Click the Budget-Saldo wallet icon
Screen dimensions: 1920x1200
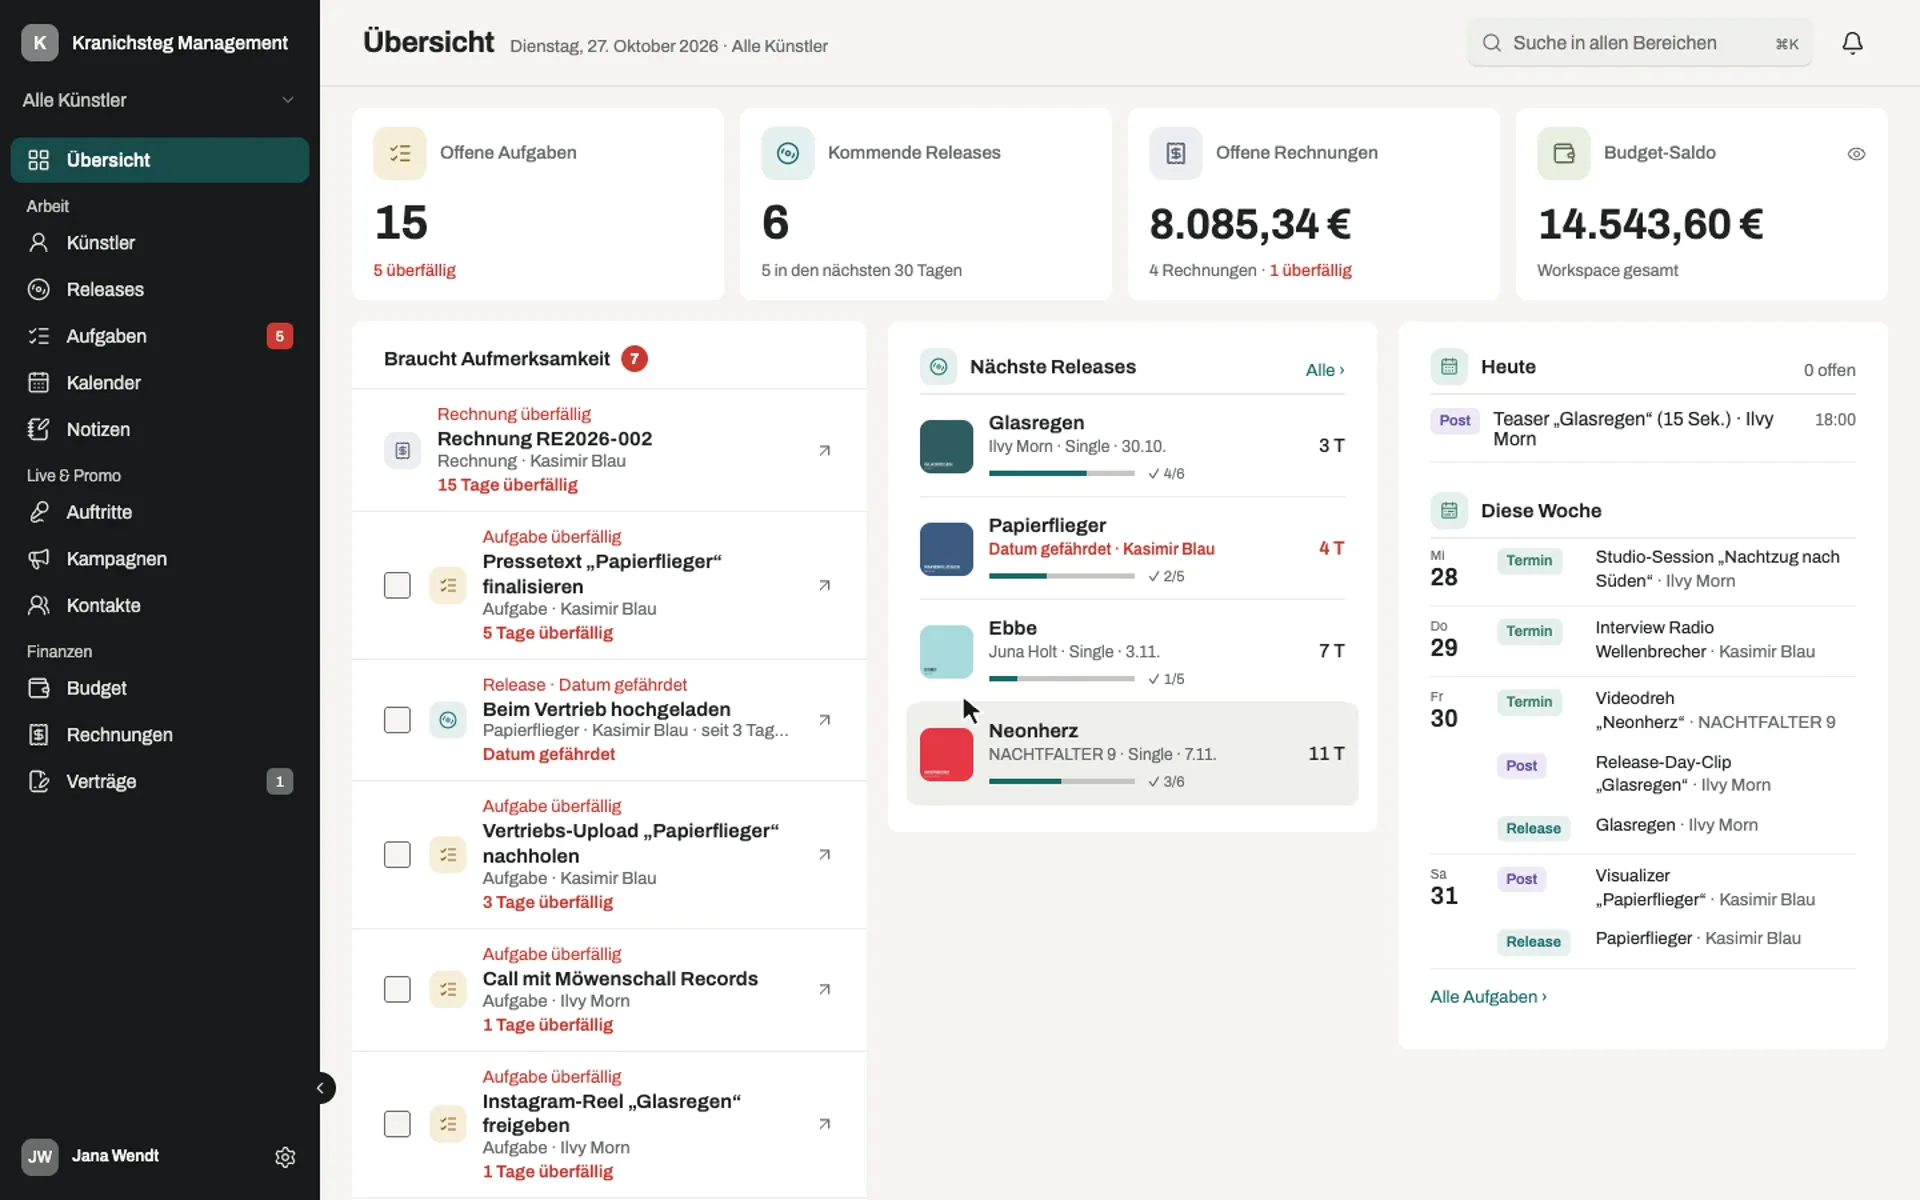coord(1564,153)
